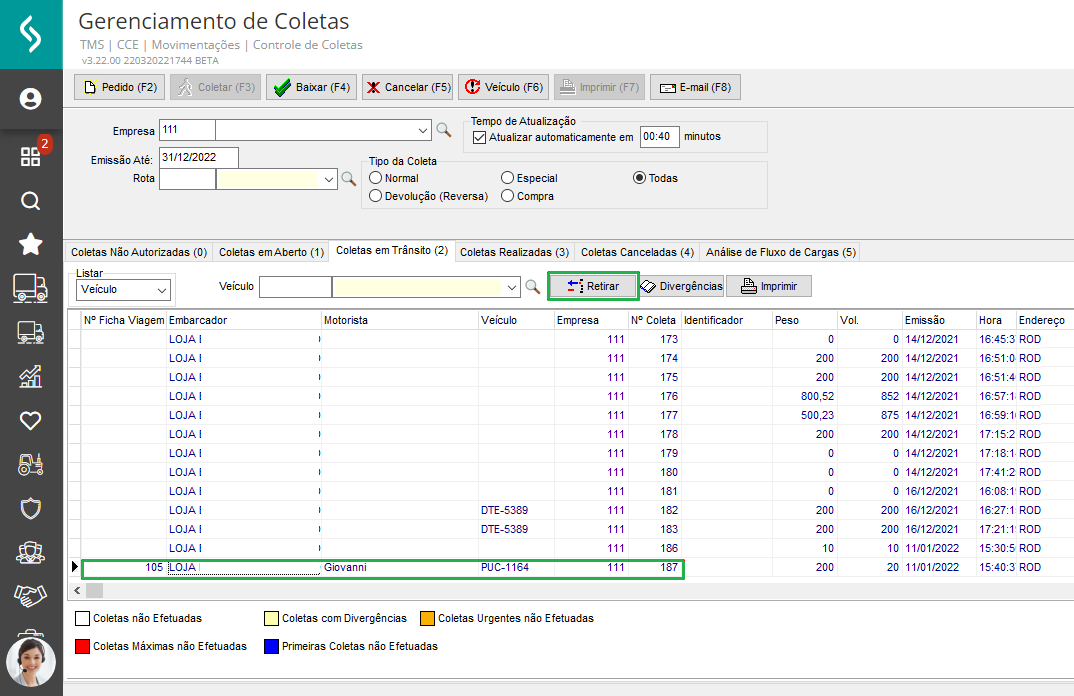Click the update time minutes field
This screenshot has width=1074, height=696.
click(660, 137)
